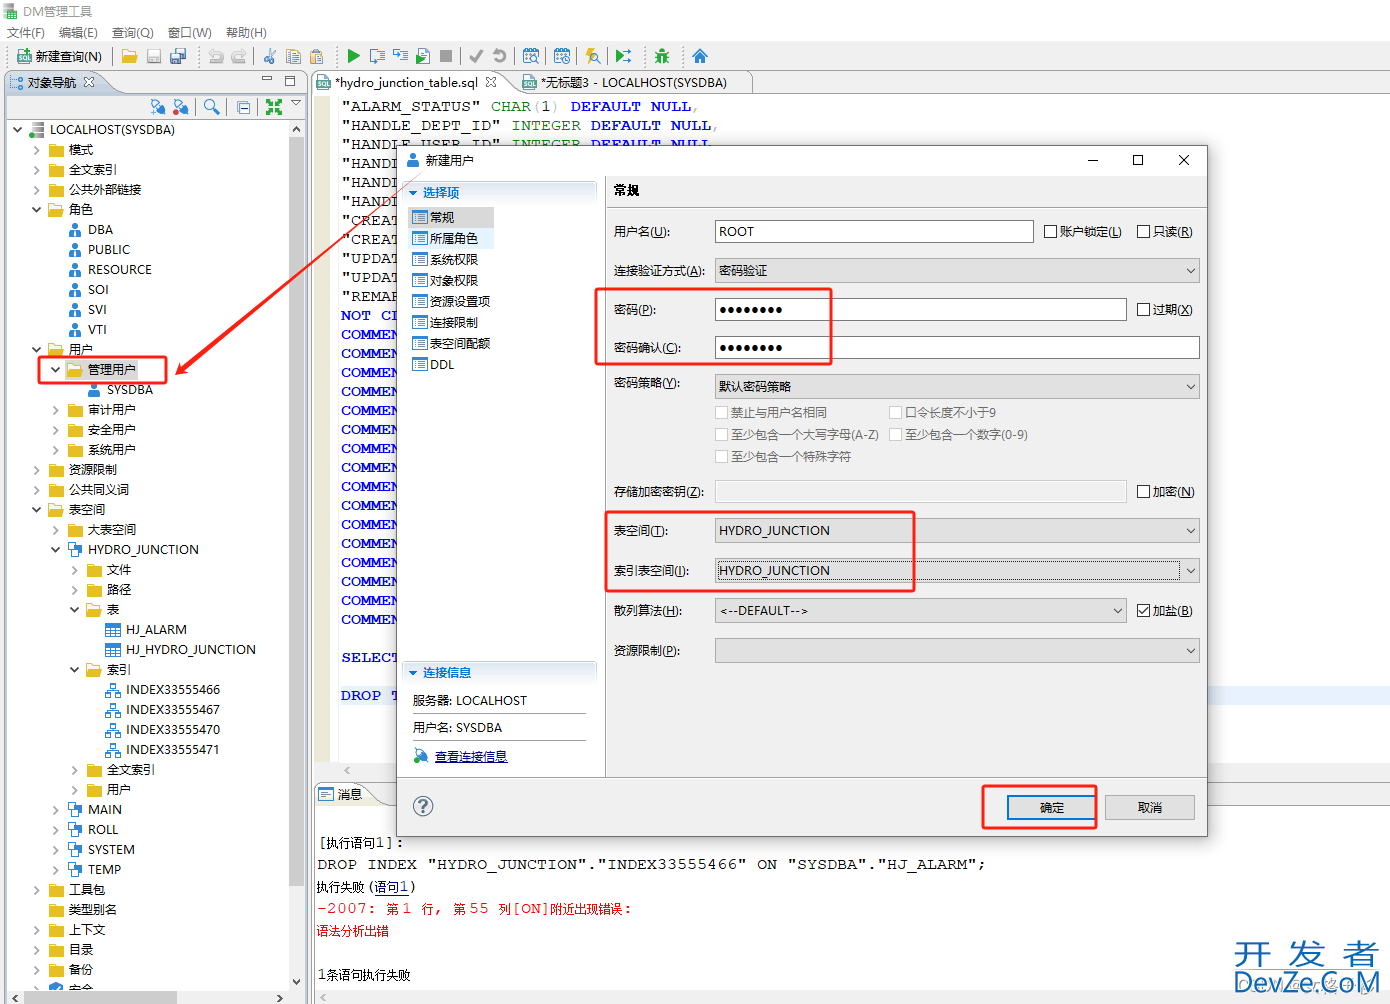Uncheck the 加盐 salt checkbox
This screenshot has width=1390, height=1004.
1143,610
